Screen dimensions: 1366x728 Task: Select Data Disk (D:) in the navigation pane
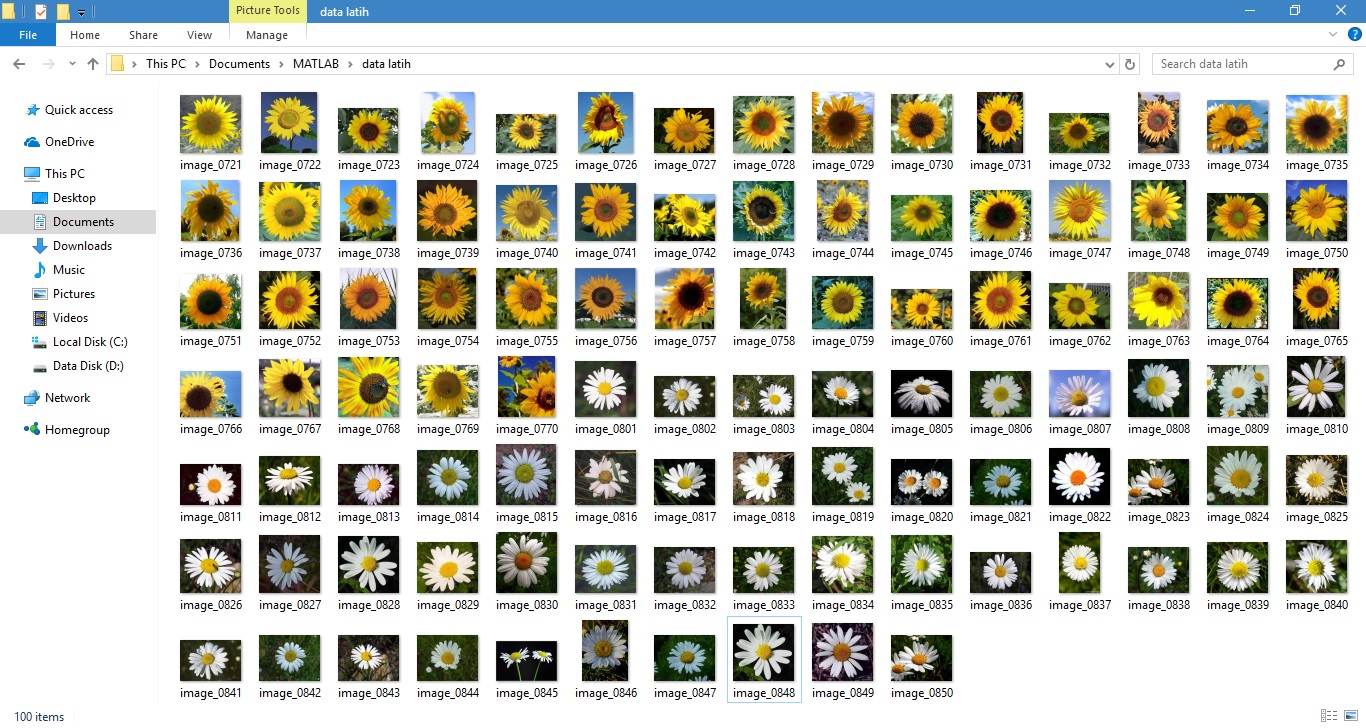click(x=88, y=366)
